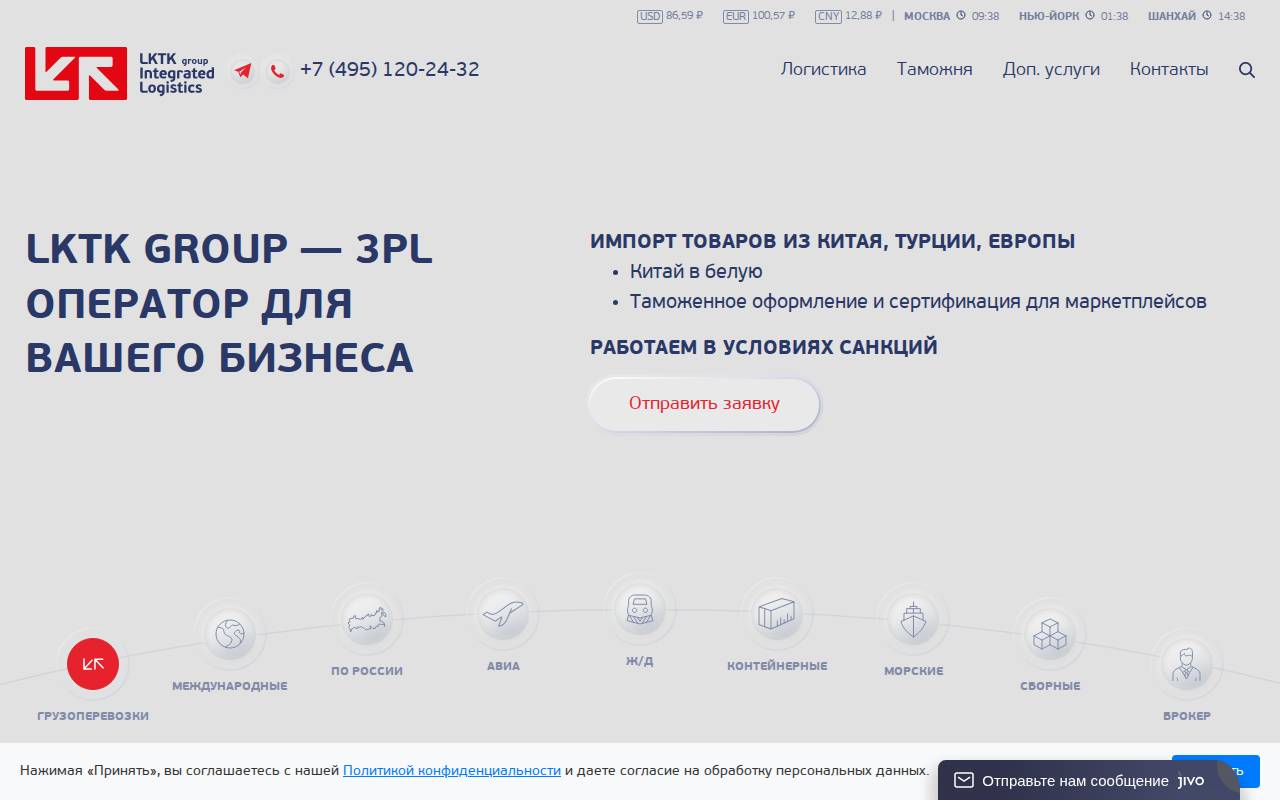Viewport: 1280px width, 800px height.
Task: Choose the Морские ship icon
Action: tap(913, 620)
